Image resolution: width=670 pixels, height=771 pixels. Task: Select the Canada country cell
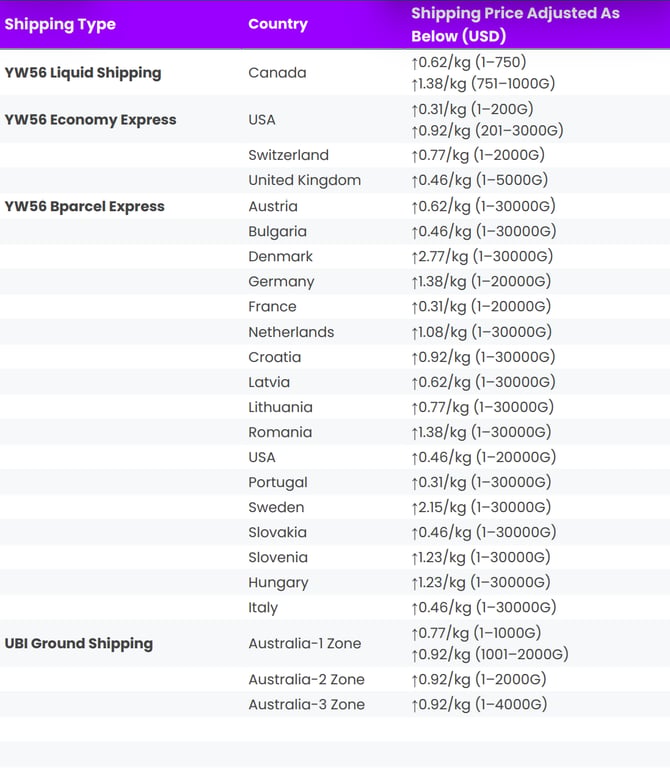click(x=277, y=73)
